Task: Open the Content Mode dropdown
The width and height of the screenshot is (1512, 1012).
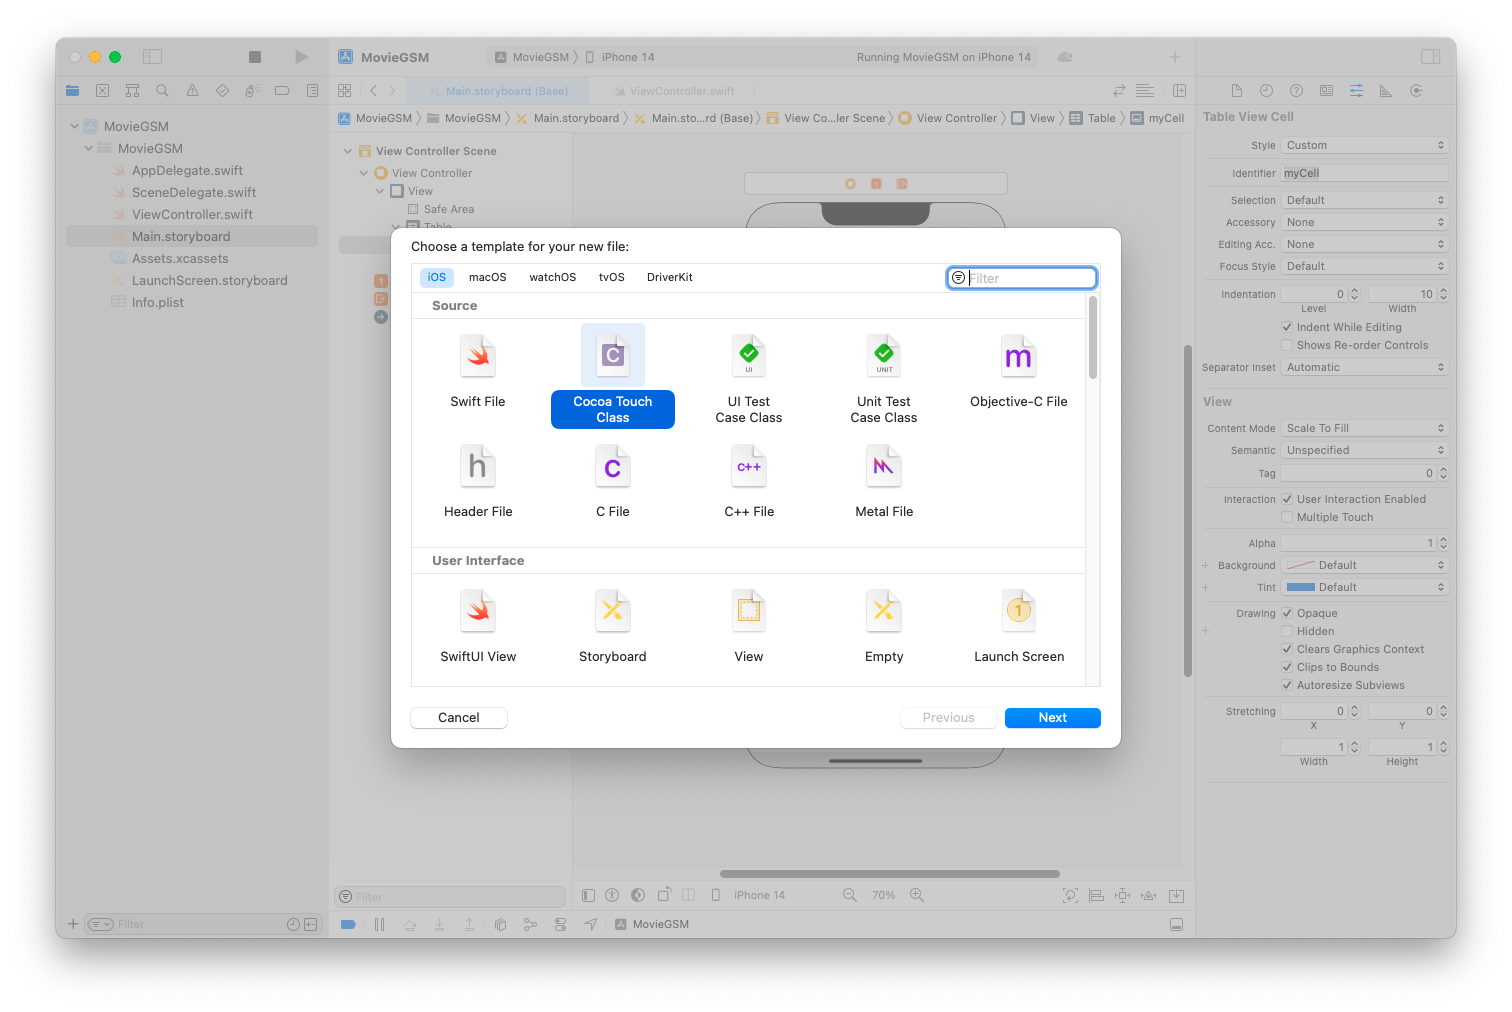Action: [1364, 428]
